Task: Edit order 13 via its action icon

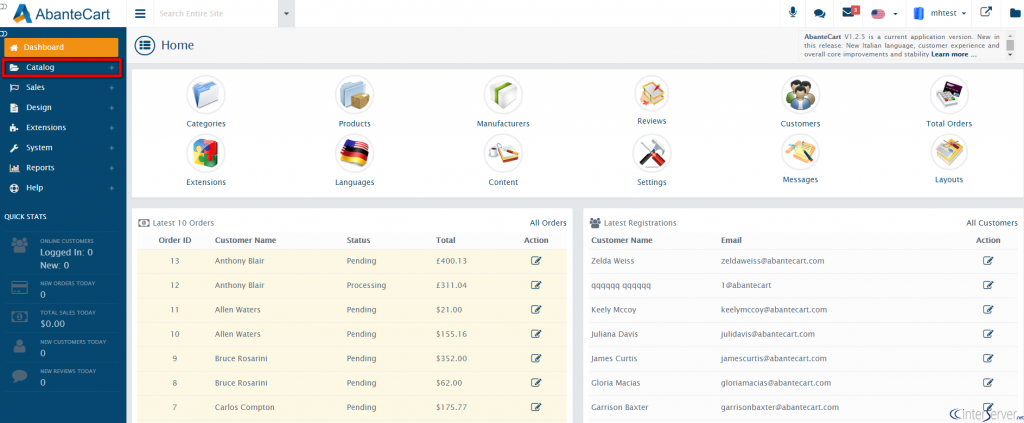Action: (536, 261)
